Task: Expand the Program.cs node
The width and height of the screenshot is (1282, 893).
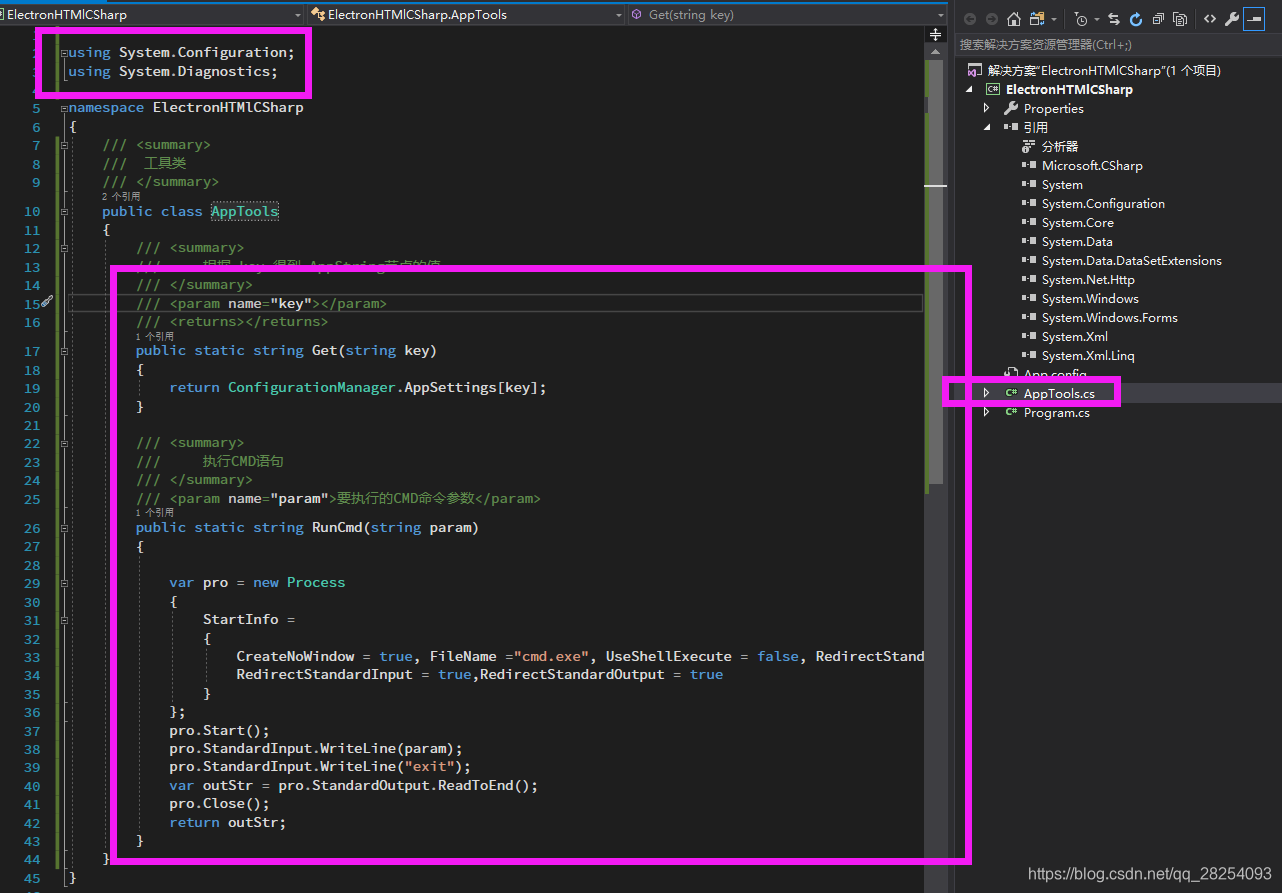Action: point(987,413)
